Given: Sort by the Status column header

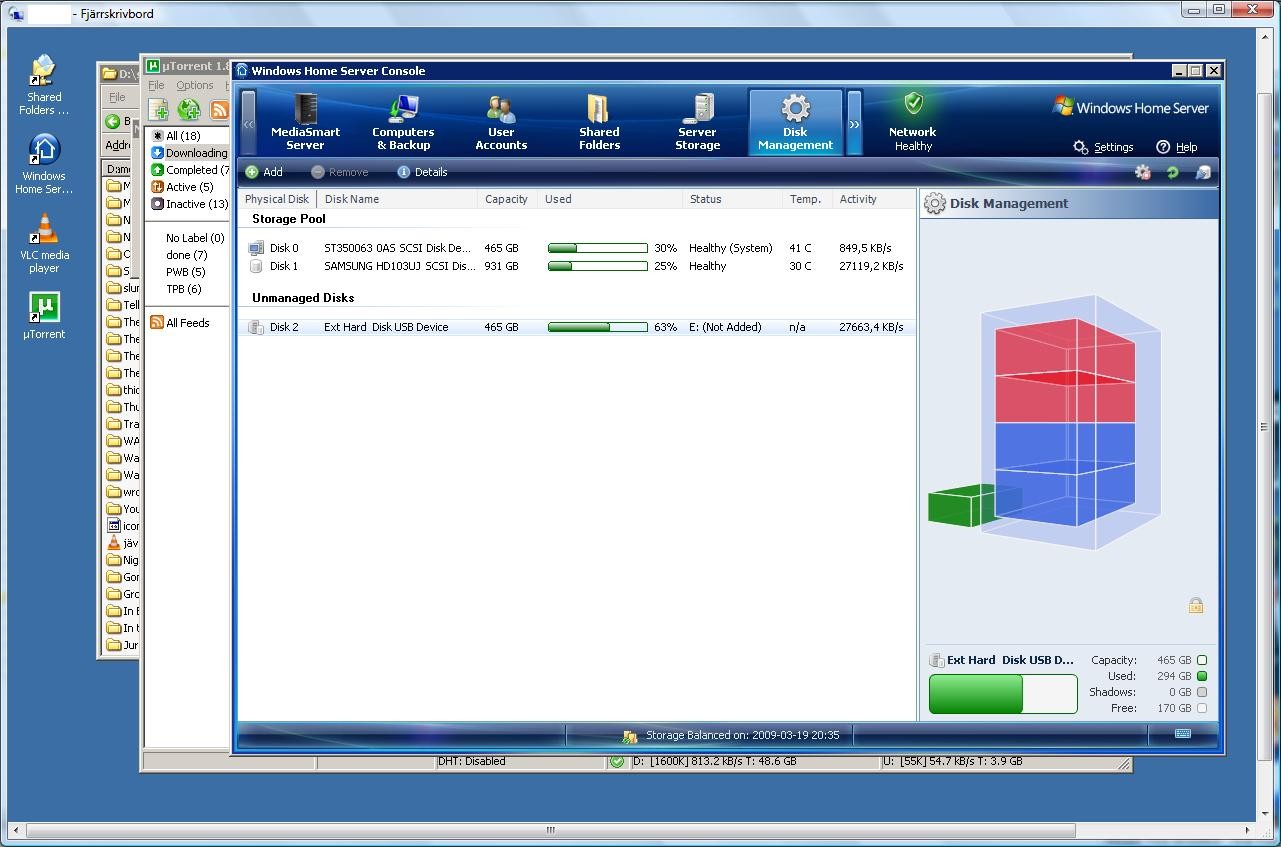Looking at the screenshot, I should [x=733, y=199].
